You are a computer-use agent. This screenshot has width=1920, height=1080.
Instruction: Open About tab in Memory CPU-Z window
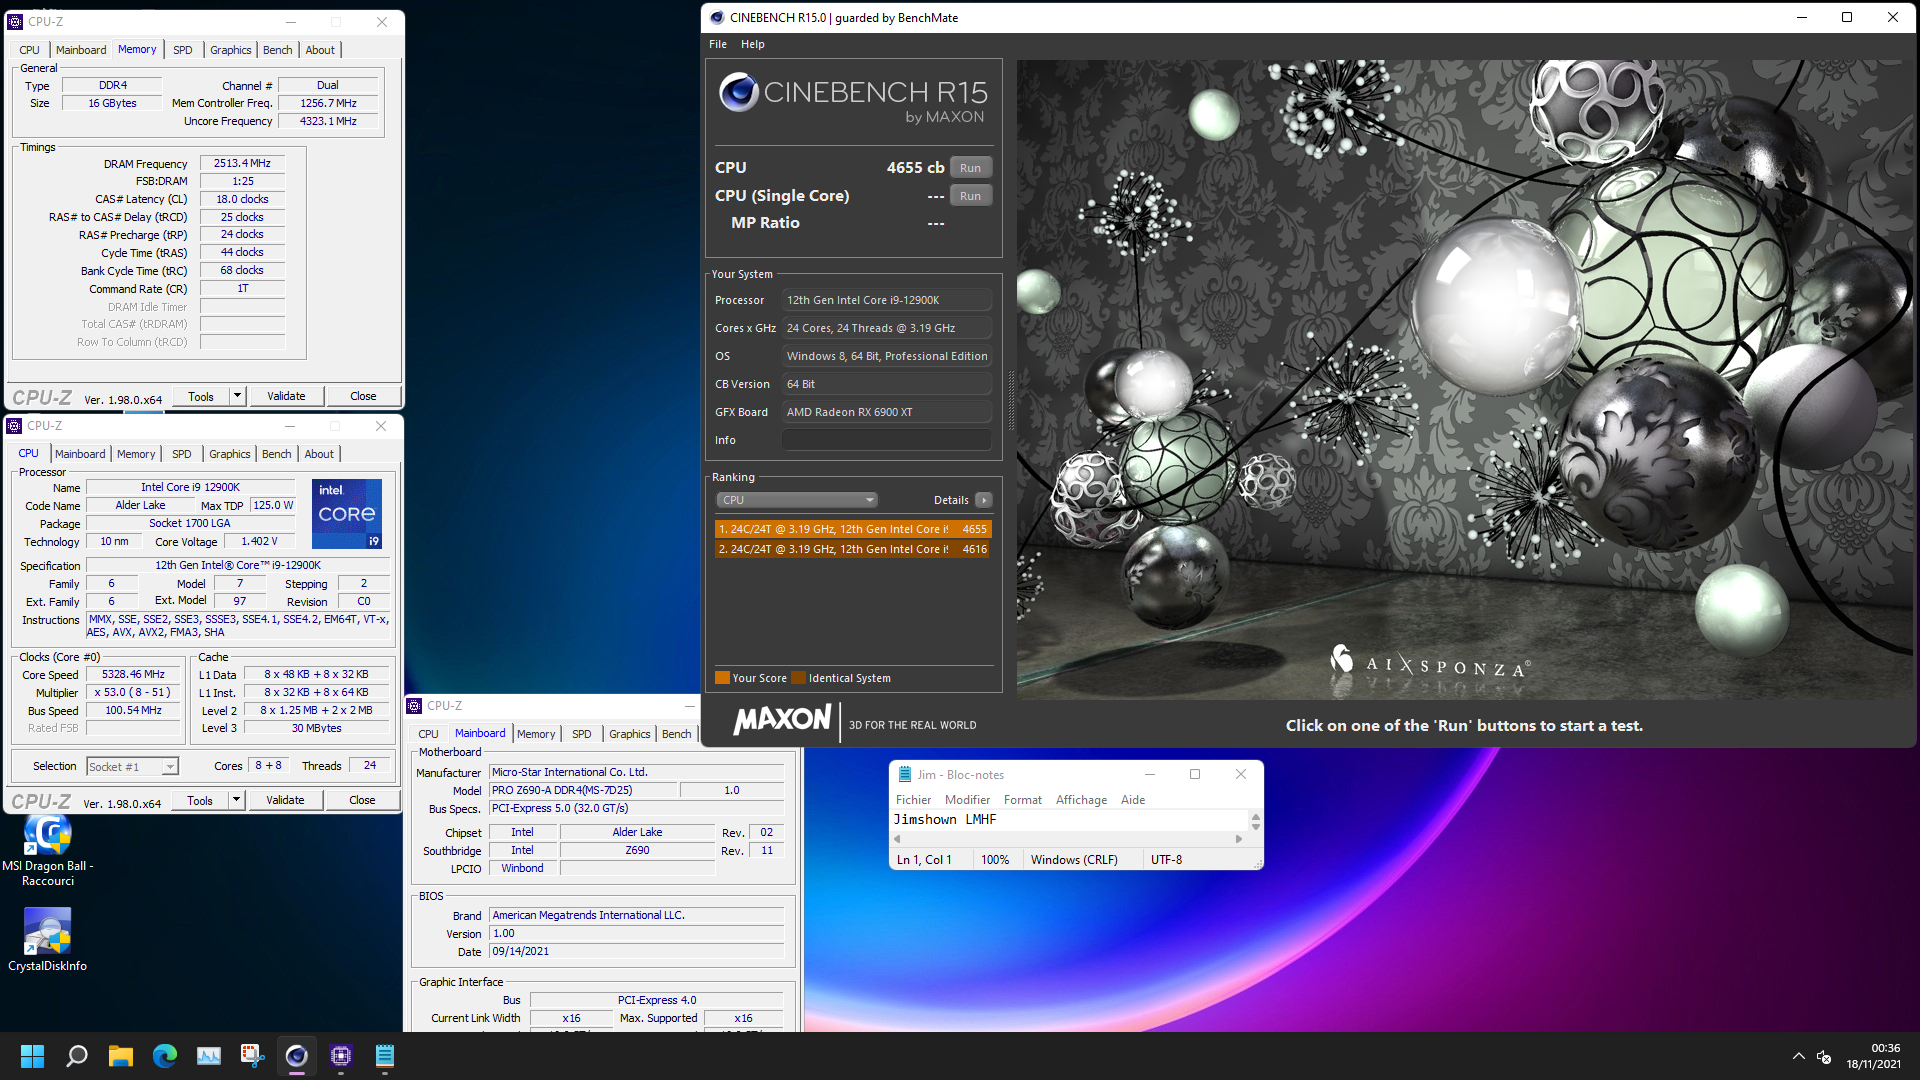point(320,50)
